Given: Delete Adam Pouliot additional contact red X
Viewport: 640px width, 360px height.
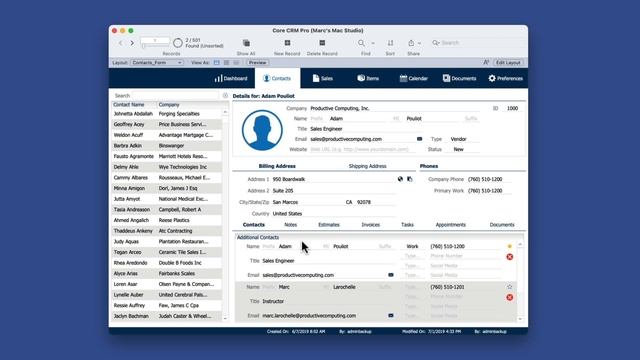Looking at the screenshot, I should pyautogui.click(x=509, y=257).
